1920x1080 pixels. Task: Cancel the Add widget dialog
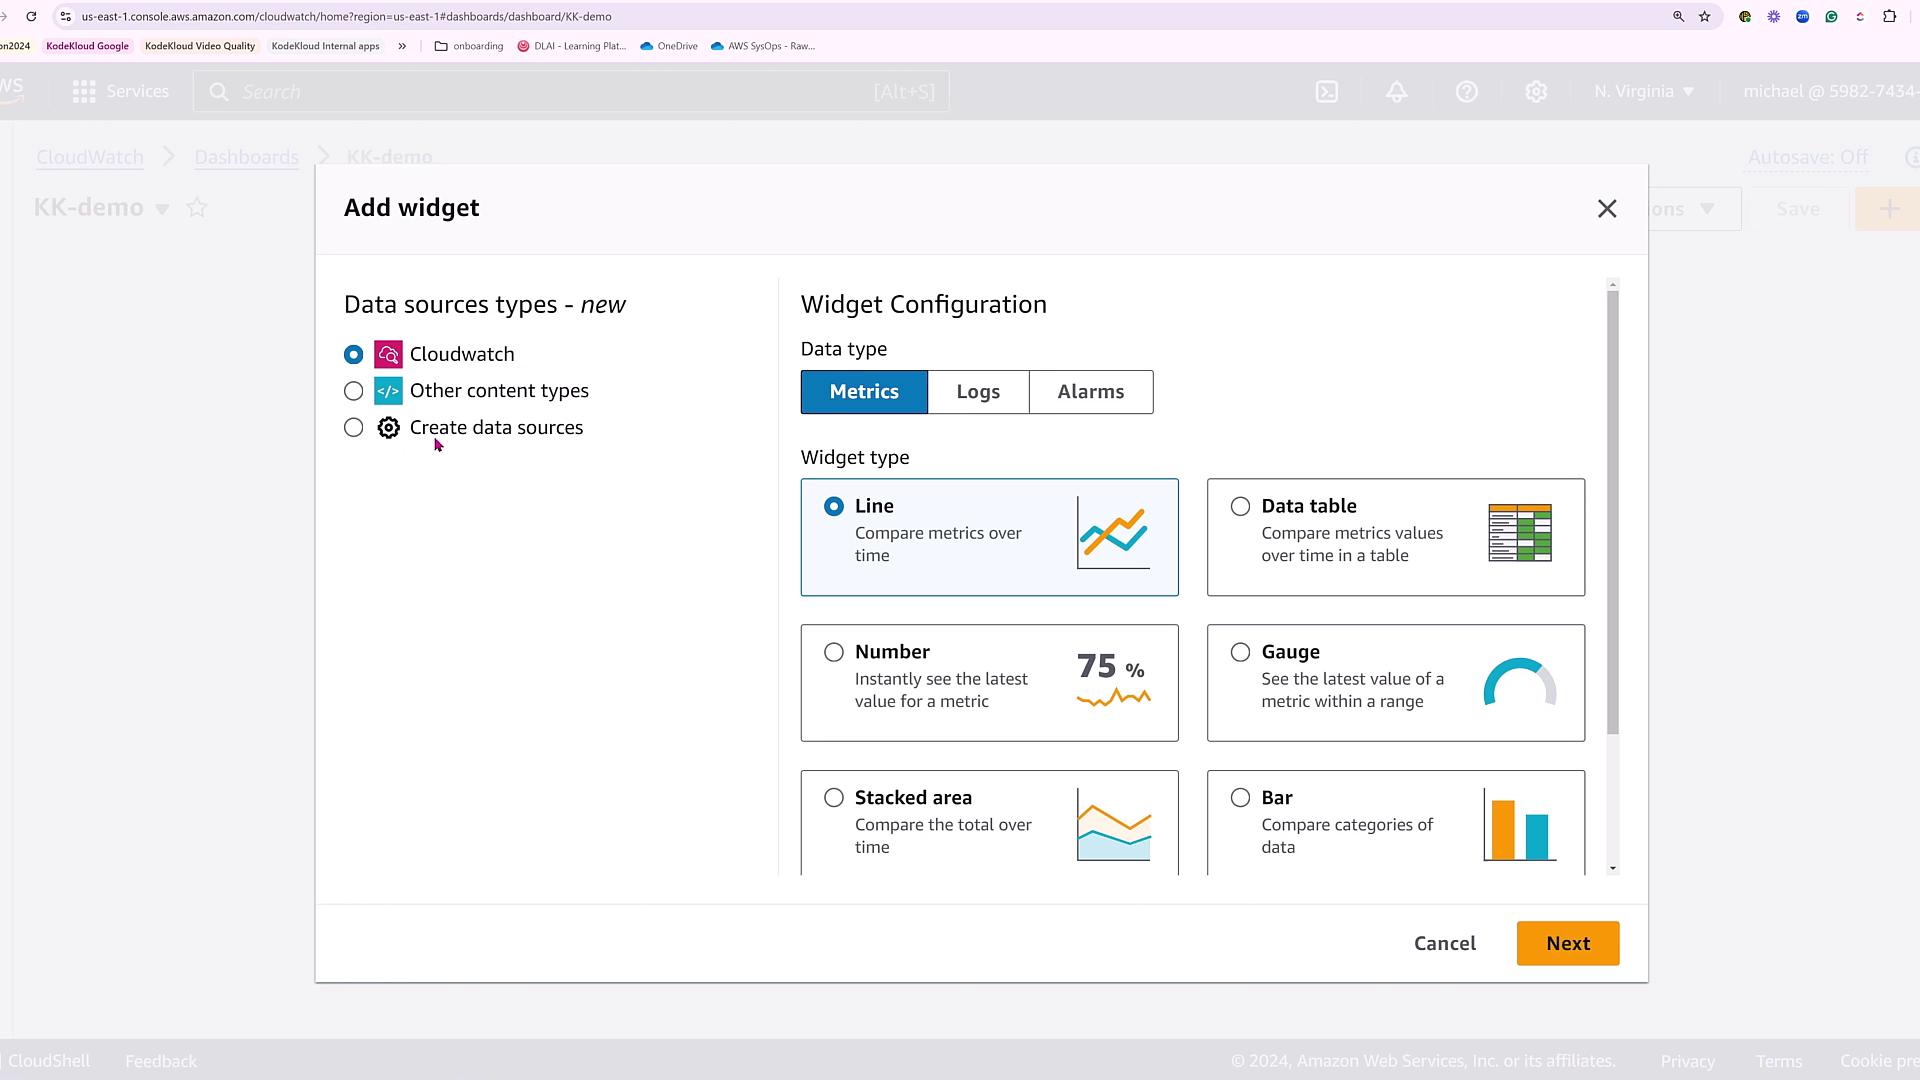[x=1444, y=944]
